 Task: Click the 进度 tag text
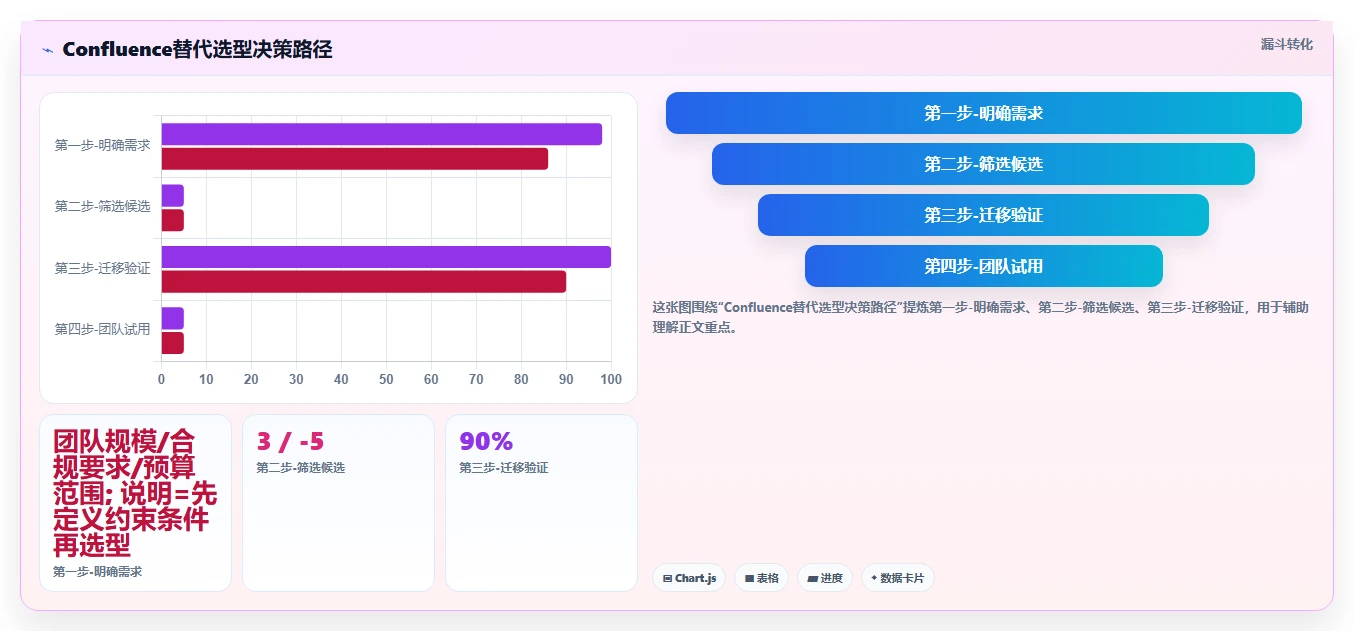(x=831, y=578)
